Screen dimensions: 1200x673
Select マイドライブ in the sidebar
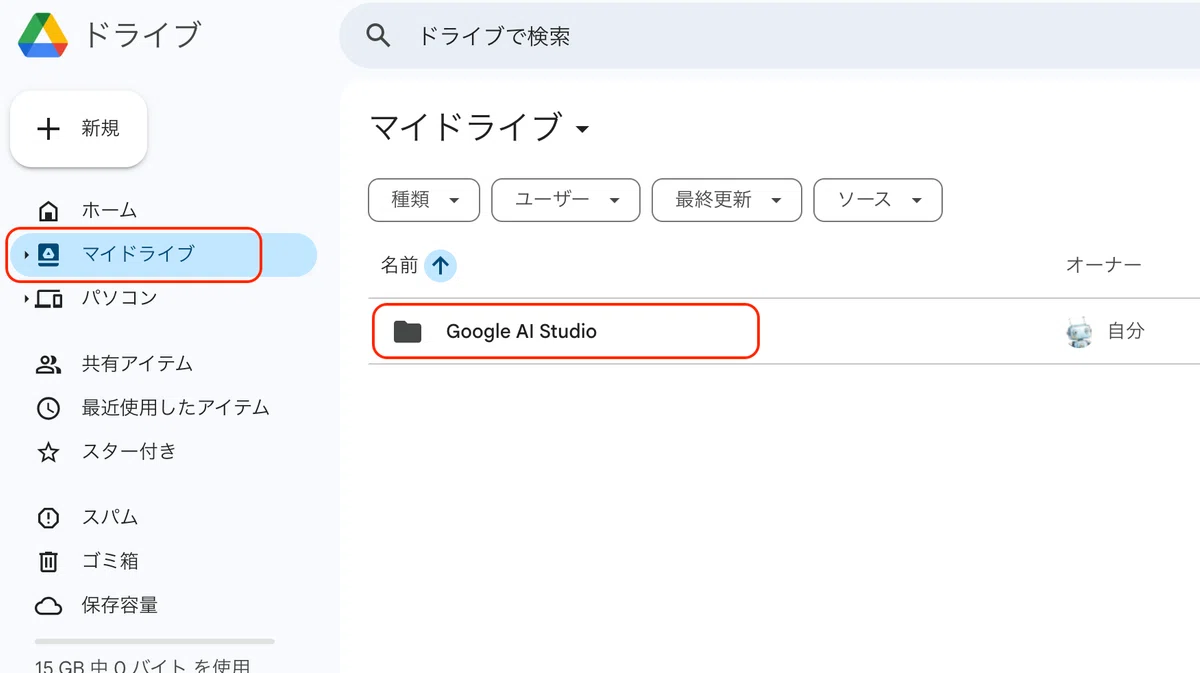coord(162,254)
